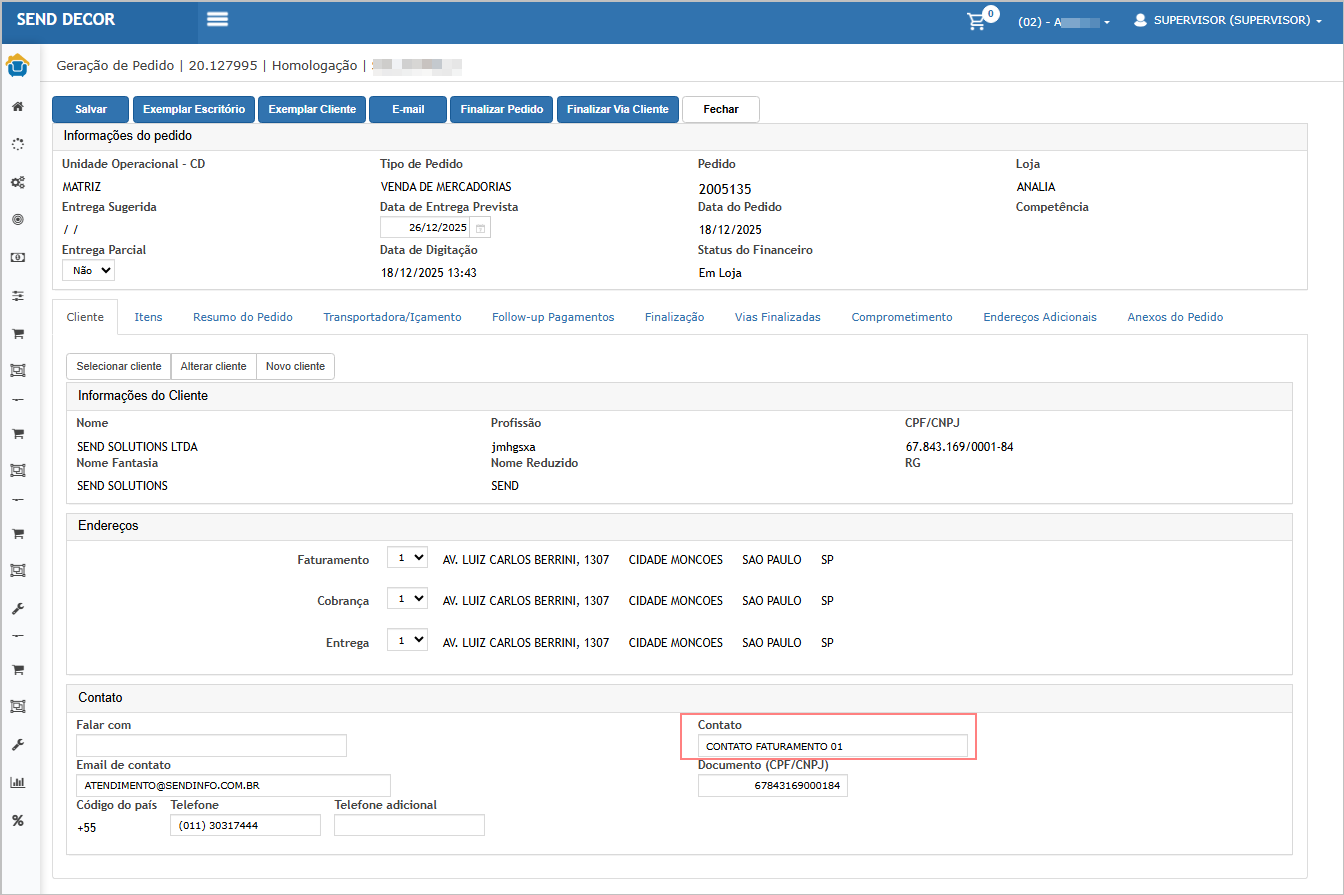Image resolution: width=1344 pixels, height=895 pixels.
Task: Open the bar chart sidebar icon
Action: point(17,782)
